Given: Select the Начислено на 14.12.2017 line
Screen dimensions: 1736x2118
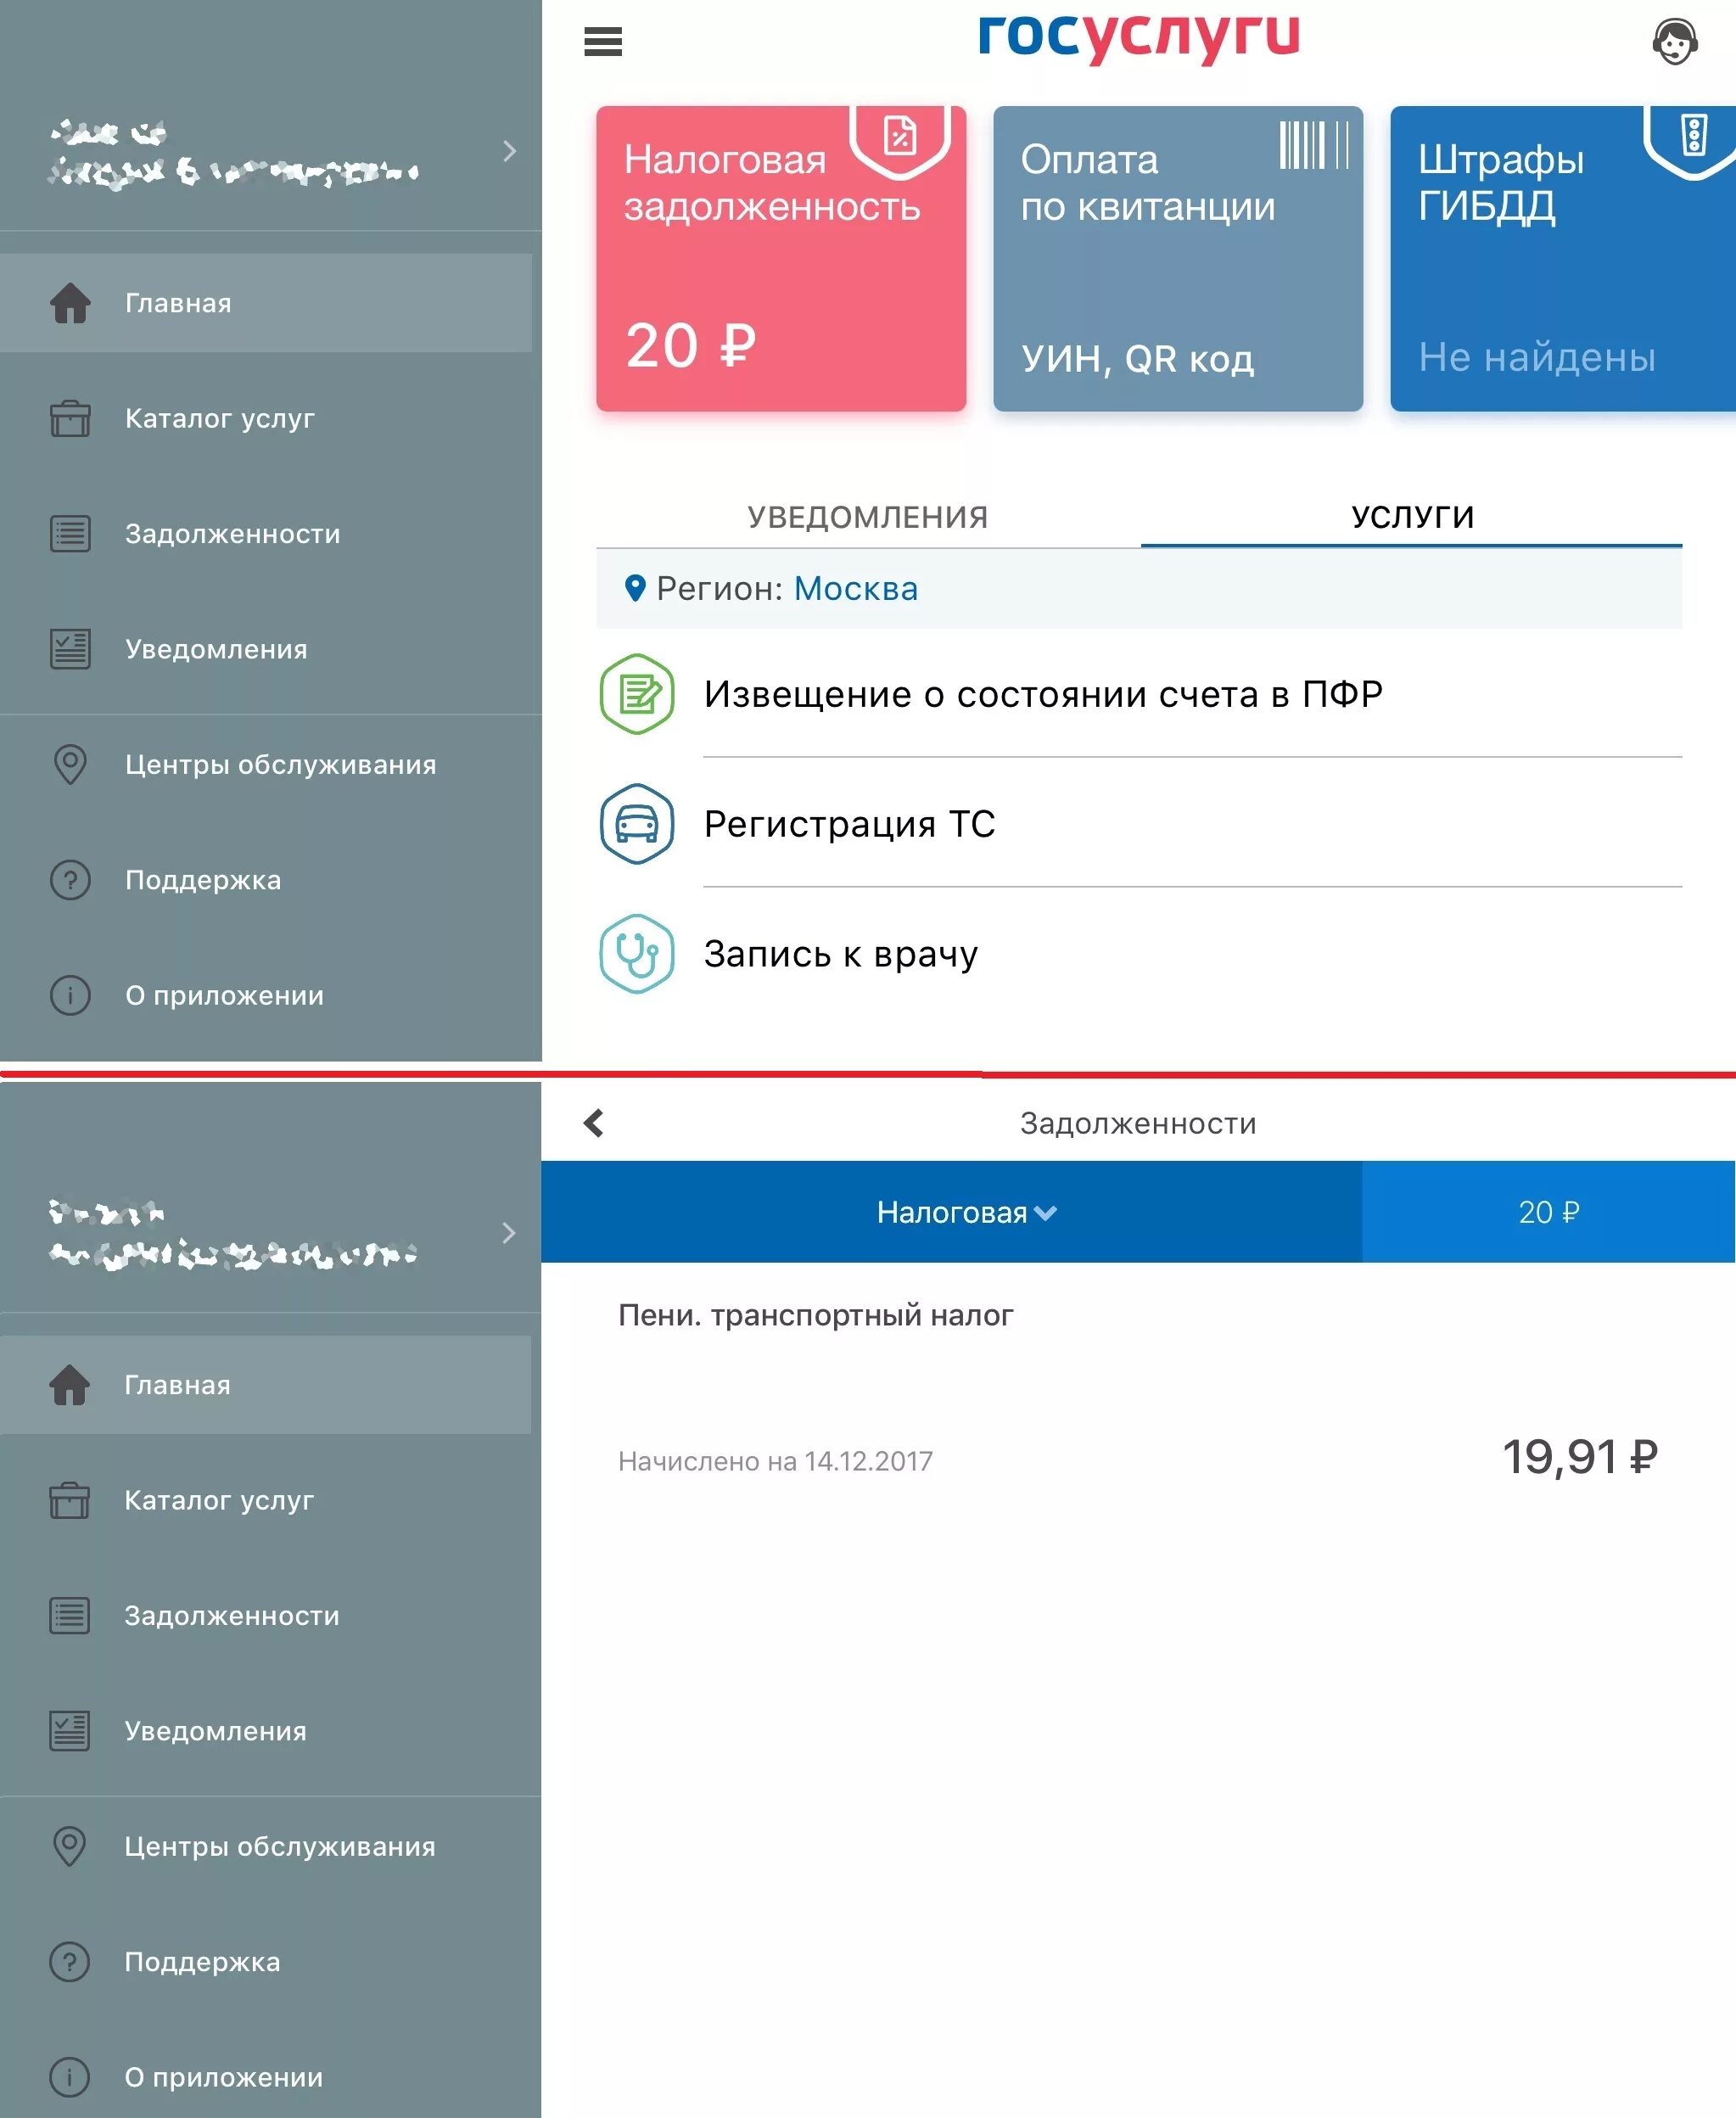Looking at the screenshot, I should pos(775,1461).
